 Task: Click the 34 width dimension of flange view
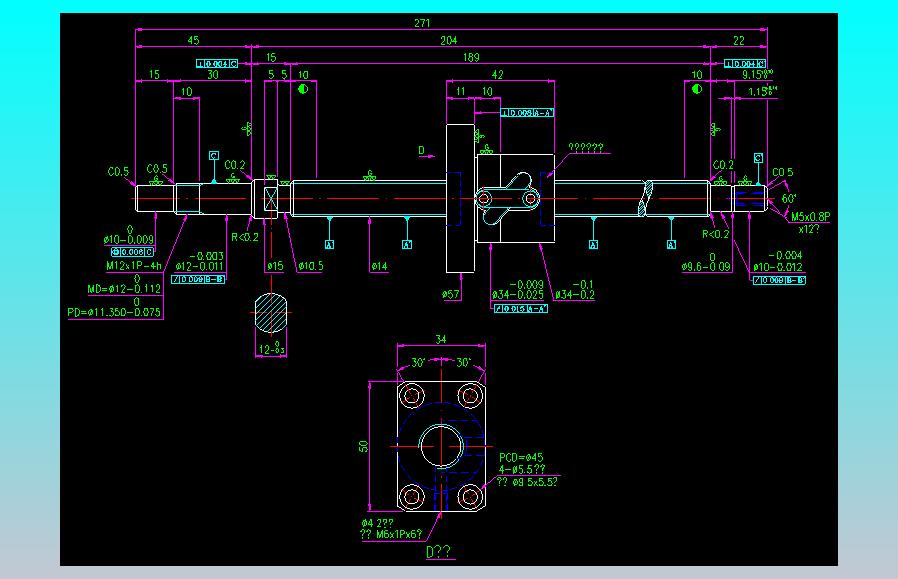coord(440,340)
